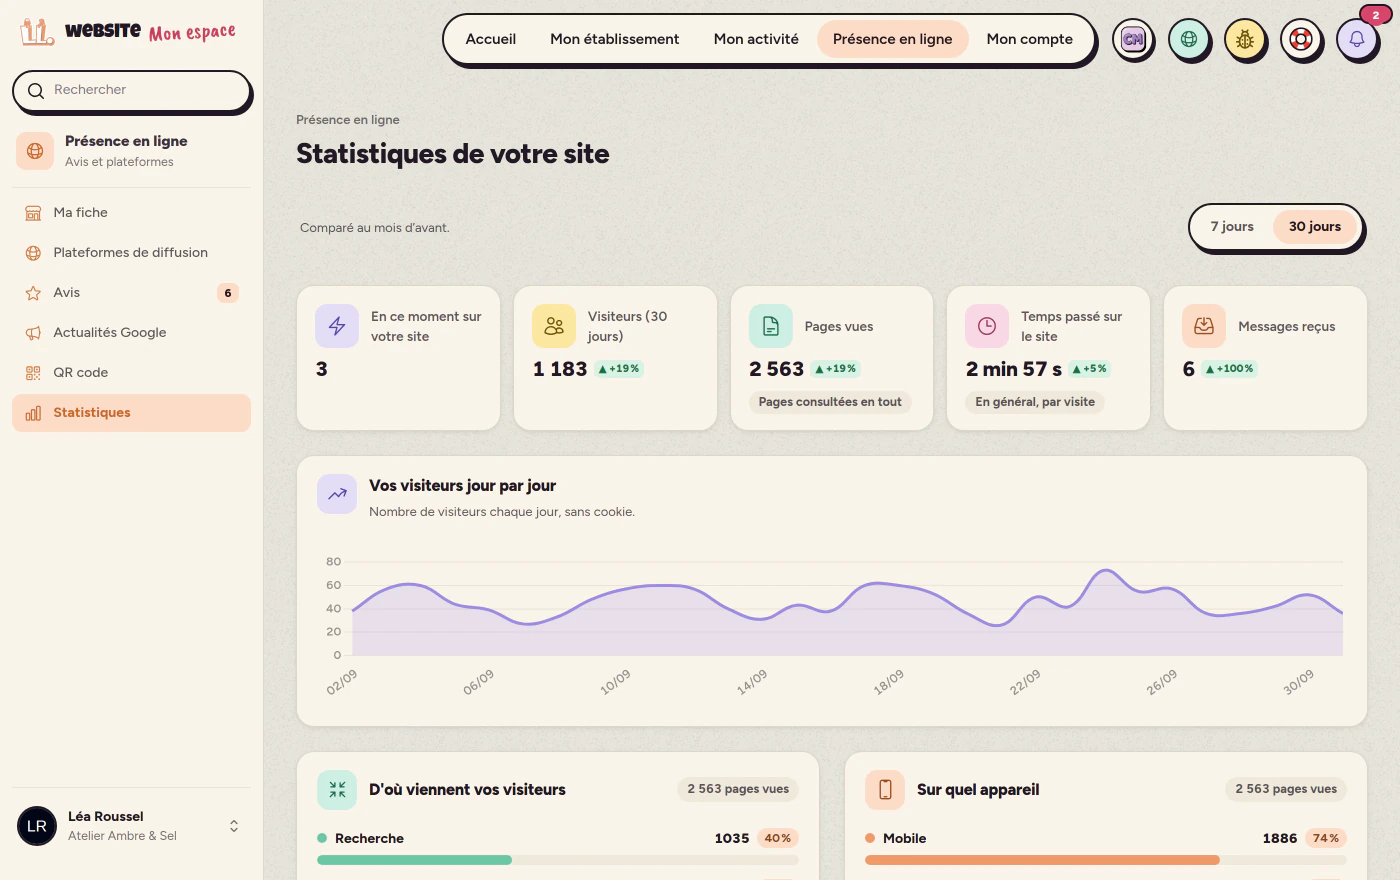Click the inbox icon on Messages reçus card
This screenshot has height=880, width=1400.
click(1204, 326)
